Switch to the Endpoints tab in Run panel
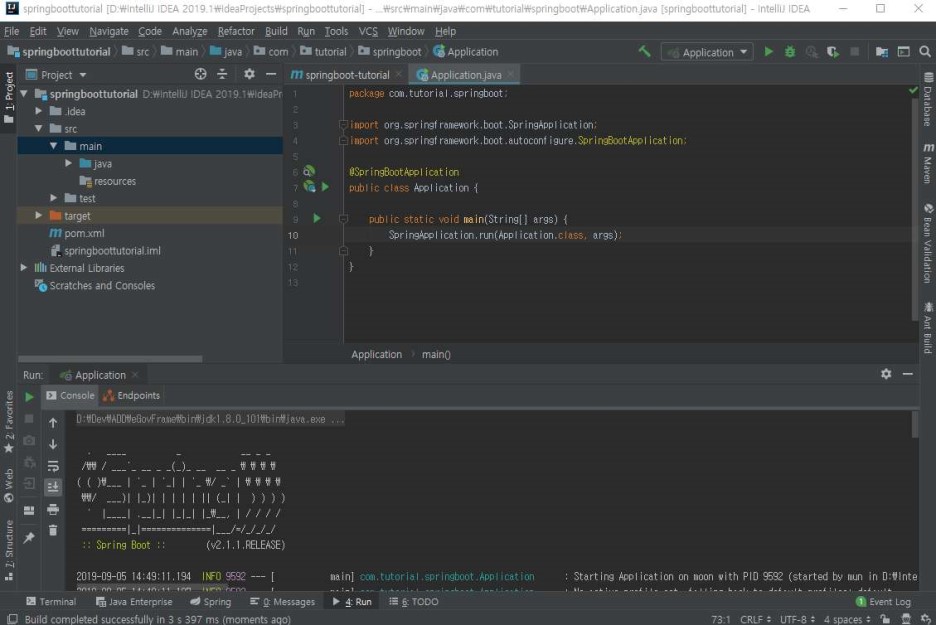The width and height of the screenshot is (936, 625). point(131,395)
